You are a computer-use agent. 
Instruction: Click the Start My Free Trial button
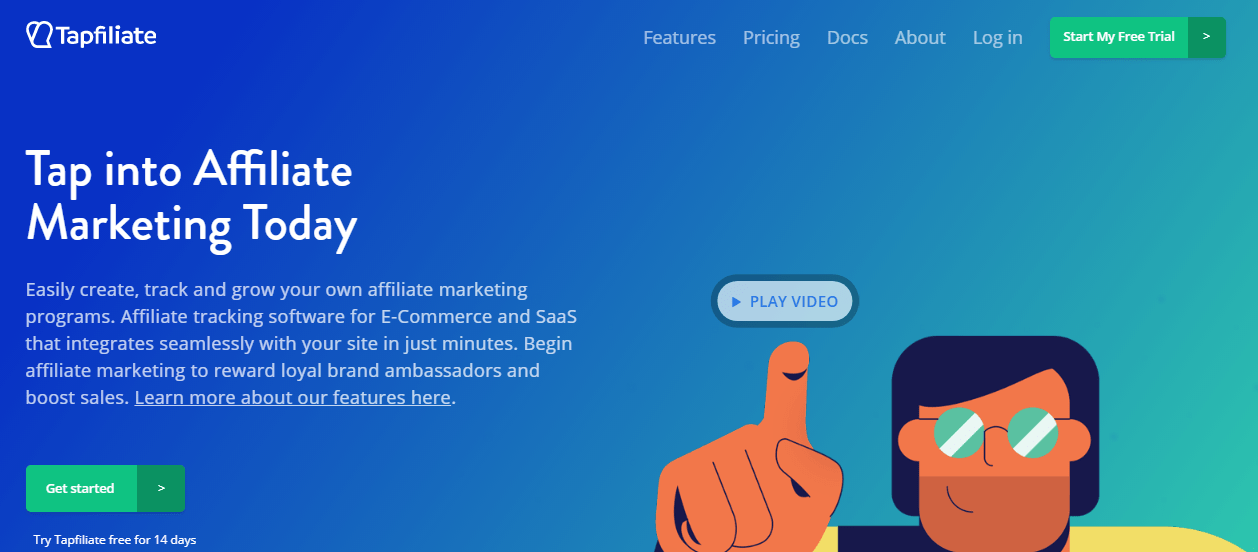click(1137, 37)
